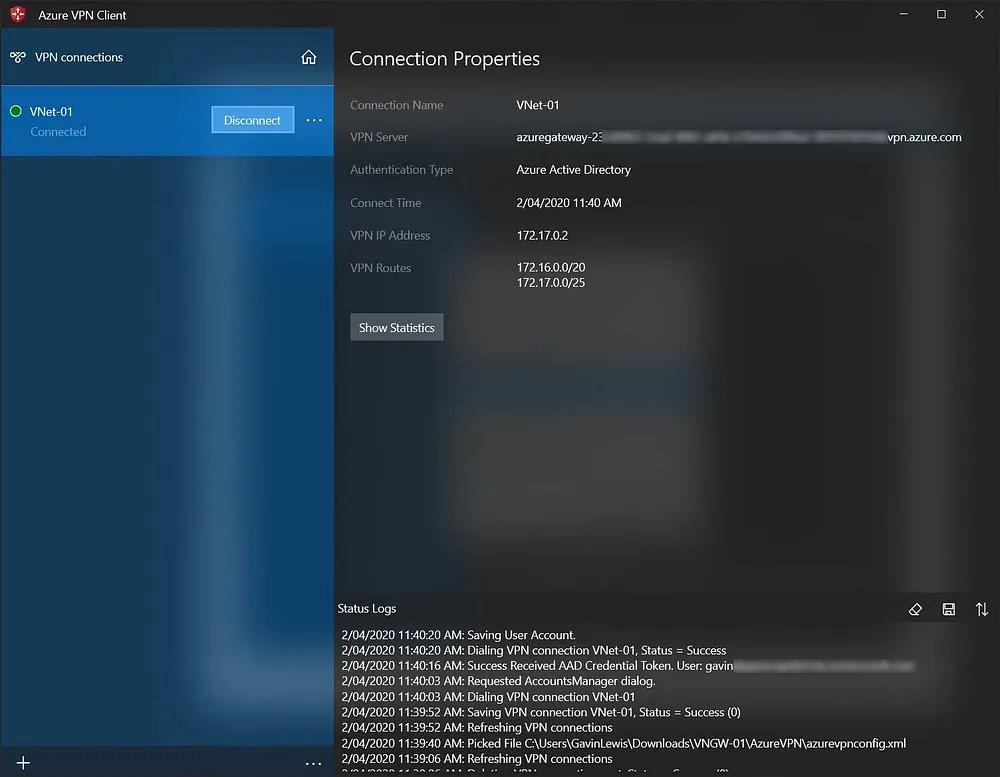1000x777 pixels.
Task: Save status logs with the floppy disk icon
Action: (949, 609)
